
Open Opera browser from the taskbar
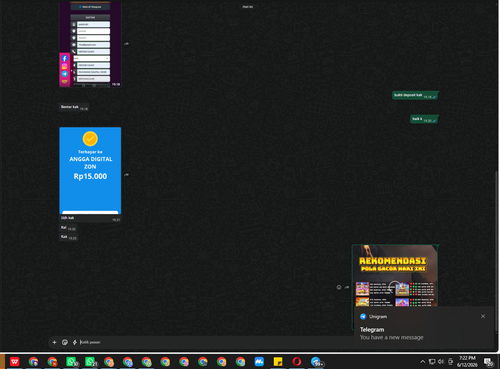[297, 362]
